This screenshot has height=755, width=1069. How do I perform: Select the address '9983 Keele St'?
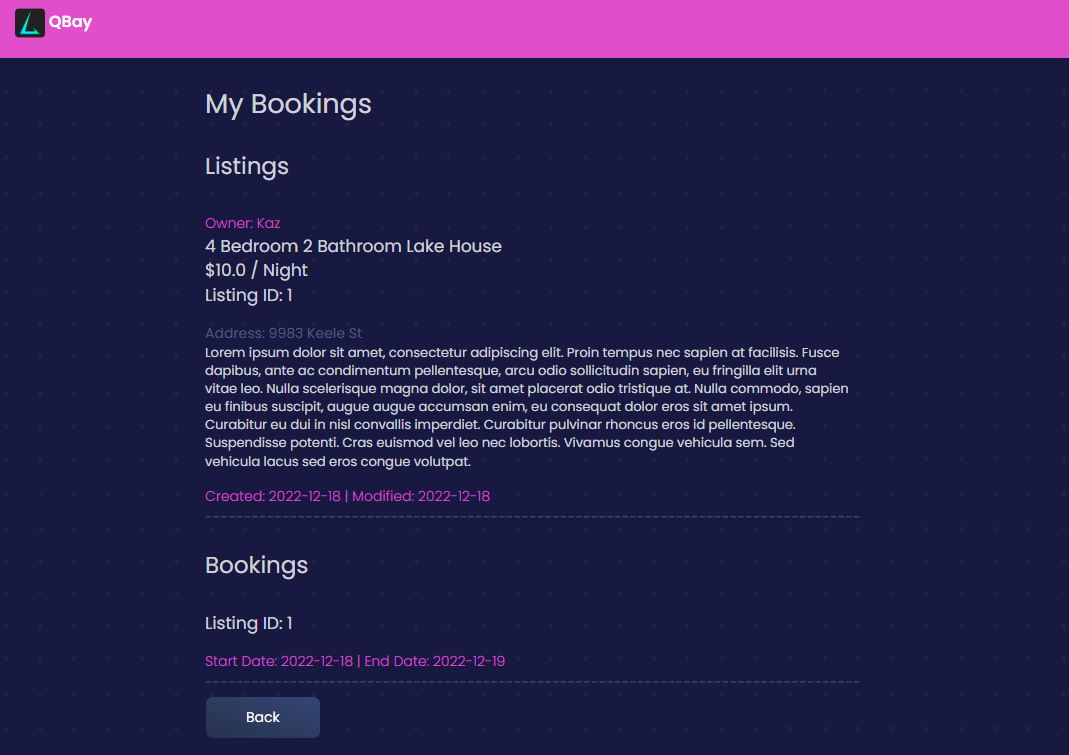pyautogui.click(x=284, y=332)
